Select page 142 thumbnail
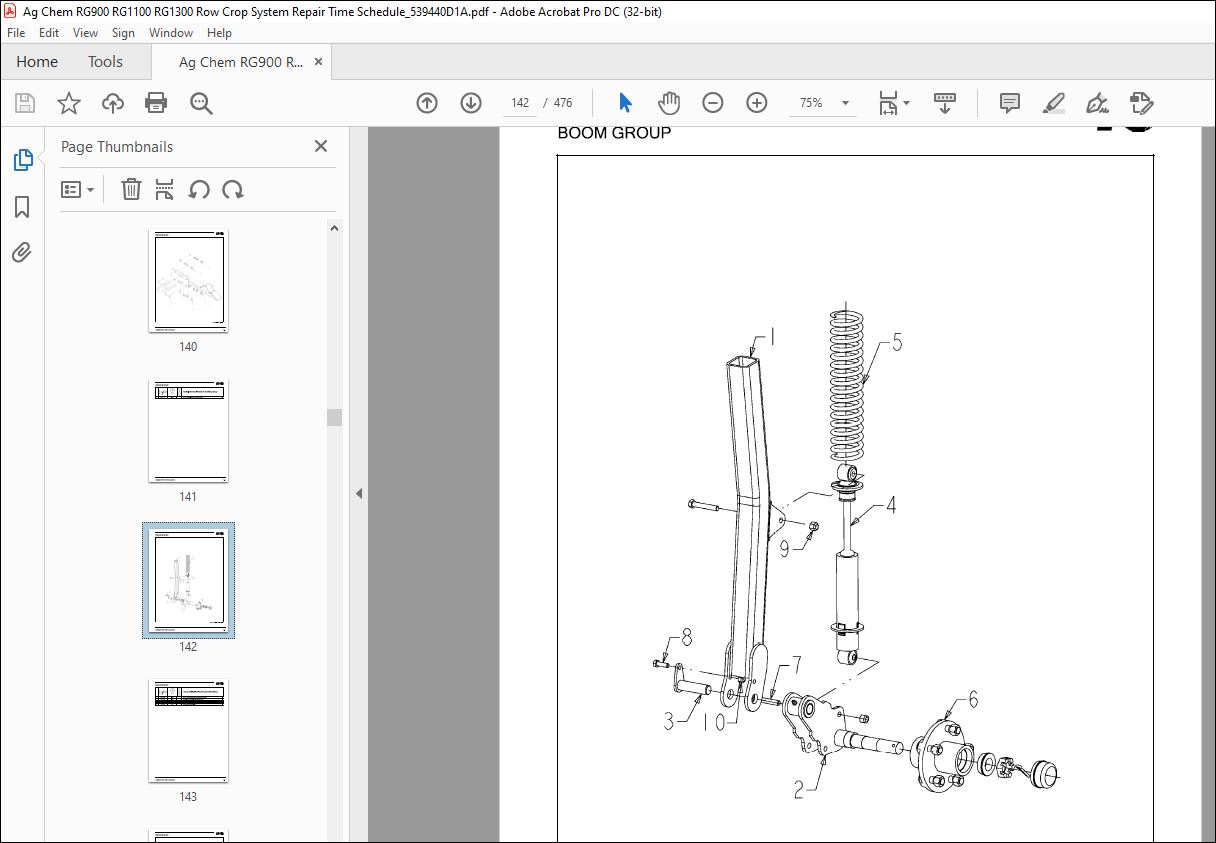Screen dimensions: 1216x843 click(188, 580)
